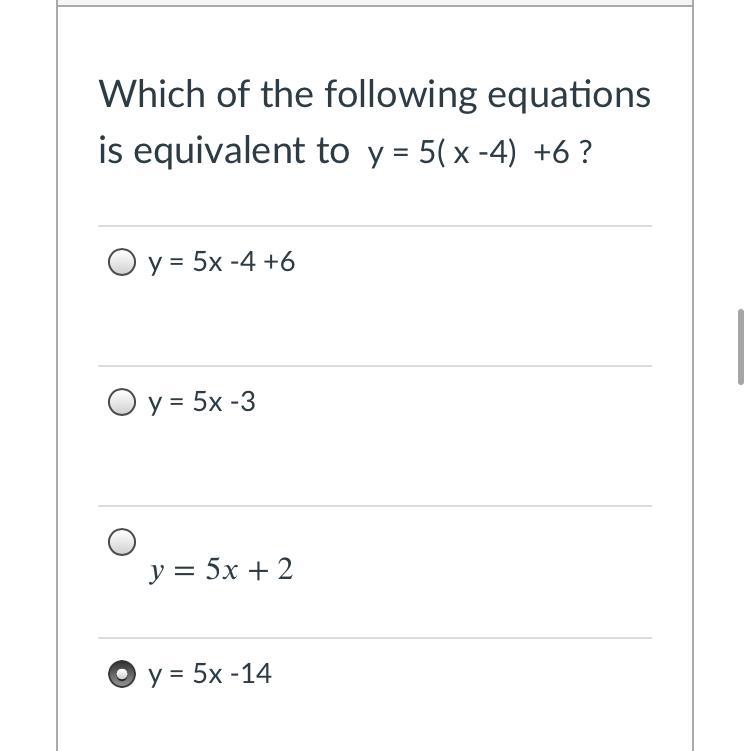
Task: Click the '-14' term in the last answer
Action: tap(252, 675)
